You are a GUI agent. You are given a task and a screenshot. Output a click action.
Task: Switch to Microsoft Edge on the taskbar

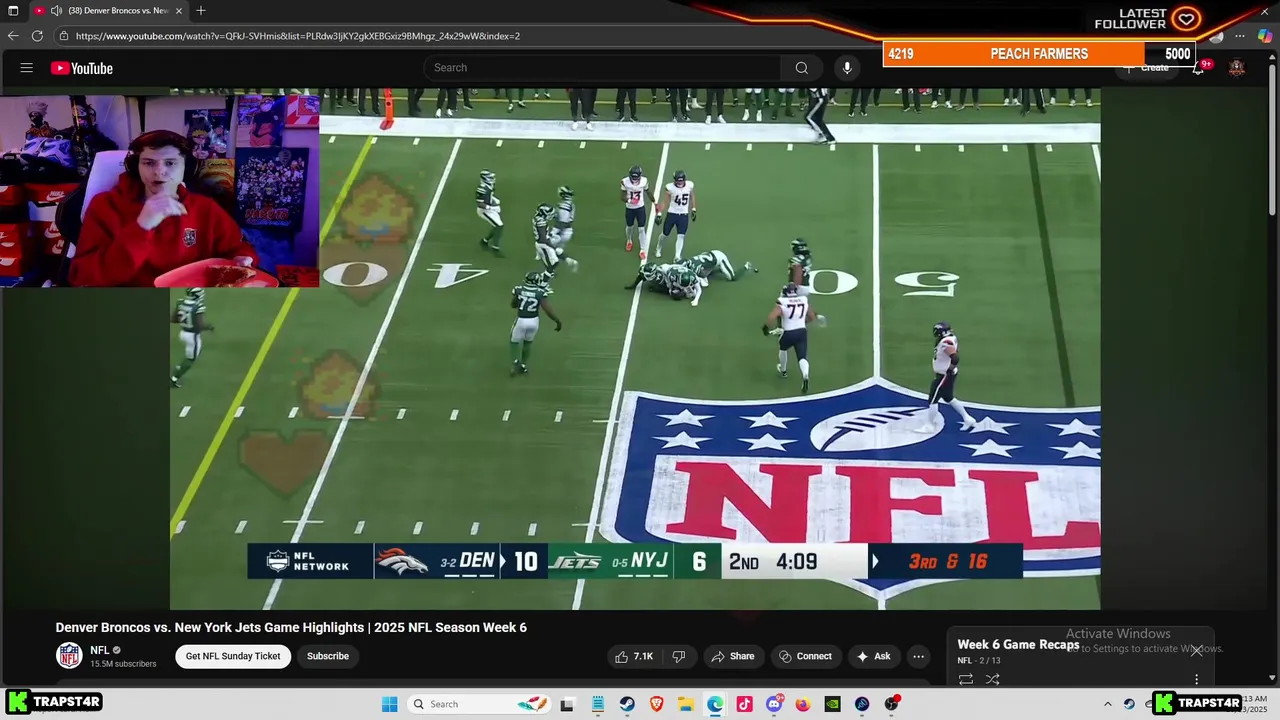point(715,704)
